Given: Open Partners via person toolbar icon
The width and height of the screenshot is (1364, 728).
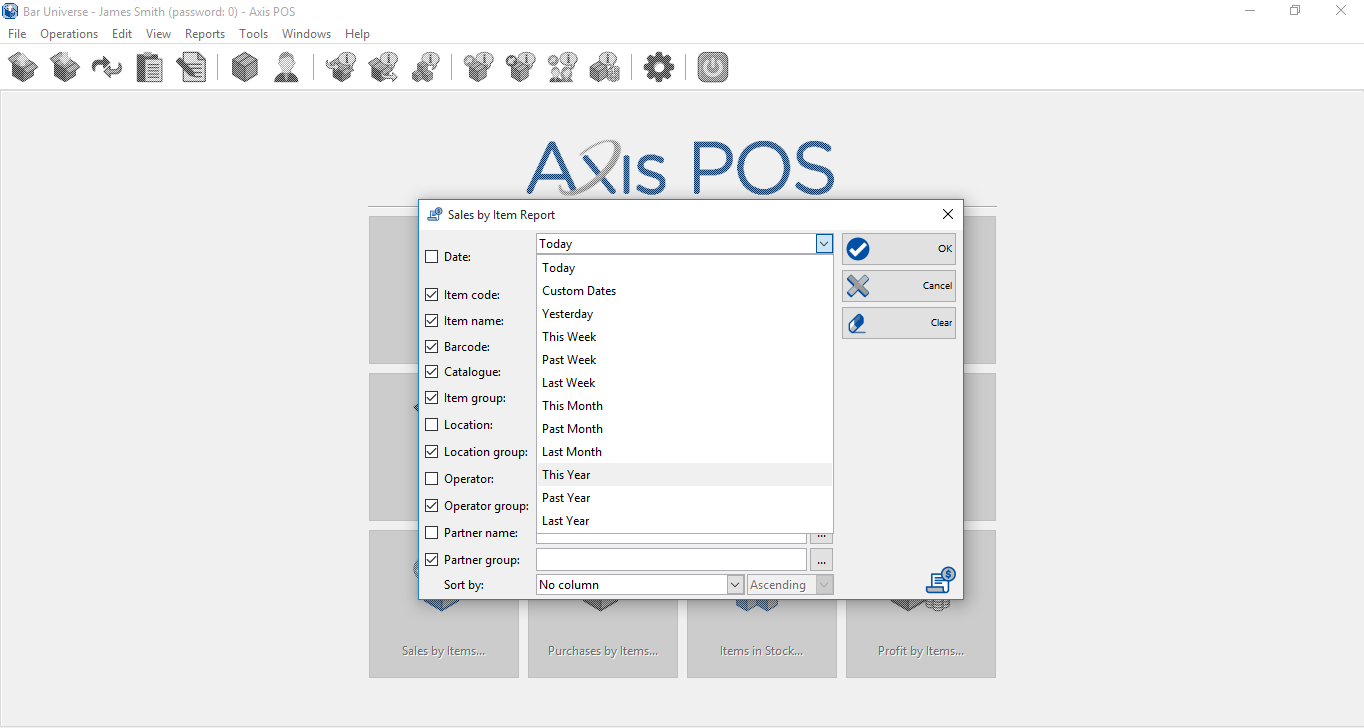Looking at the screenshot, I should (286, 68).
